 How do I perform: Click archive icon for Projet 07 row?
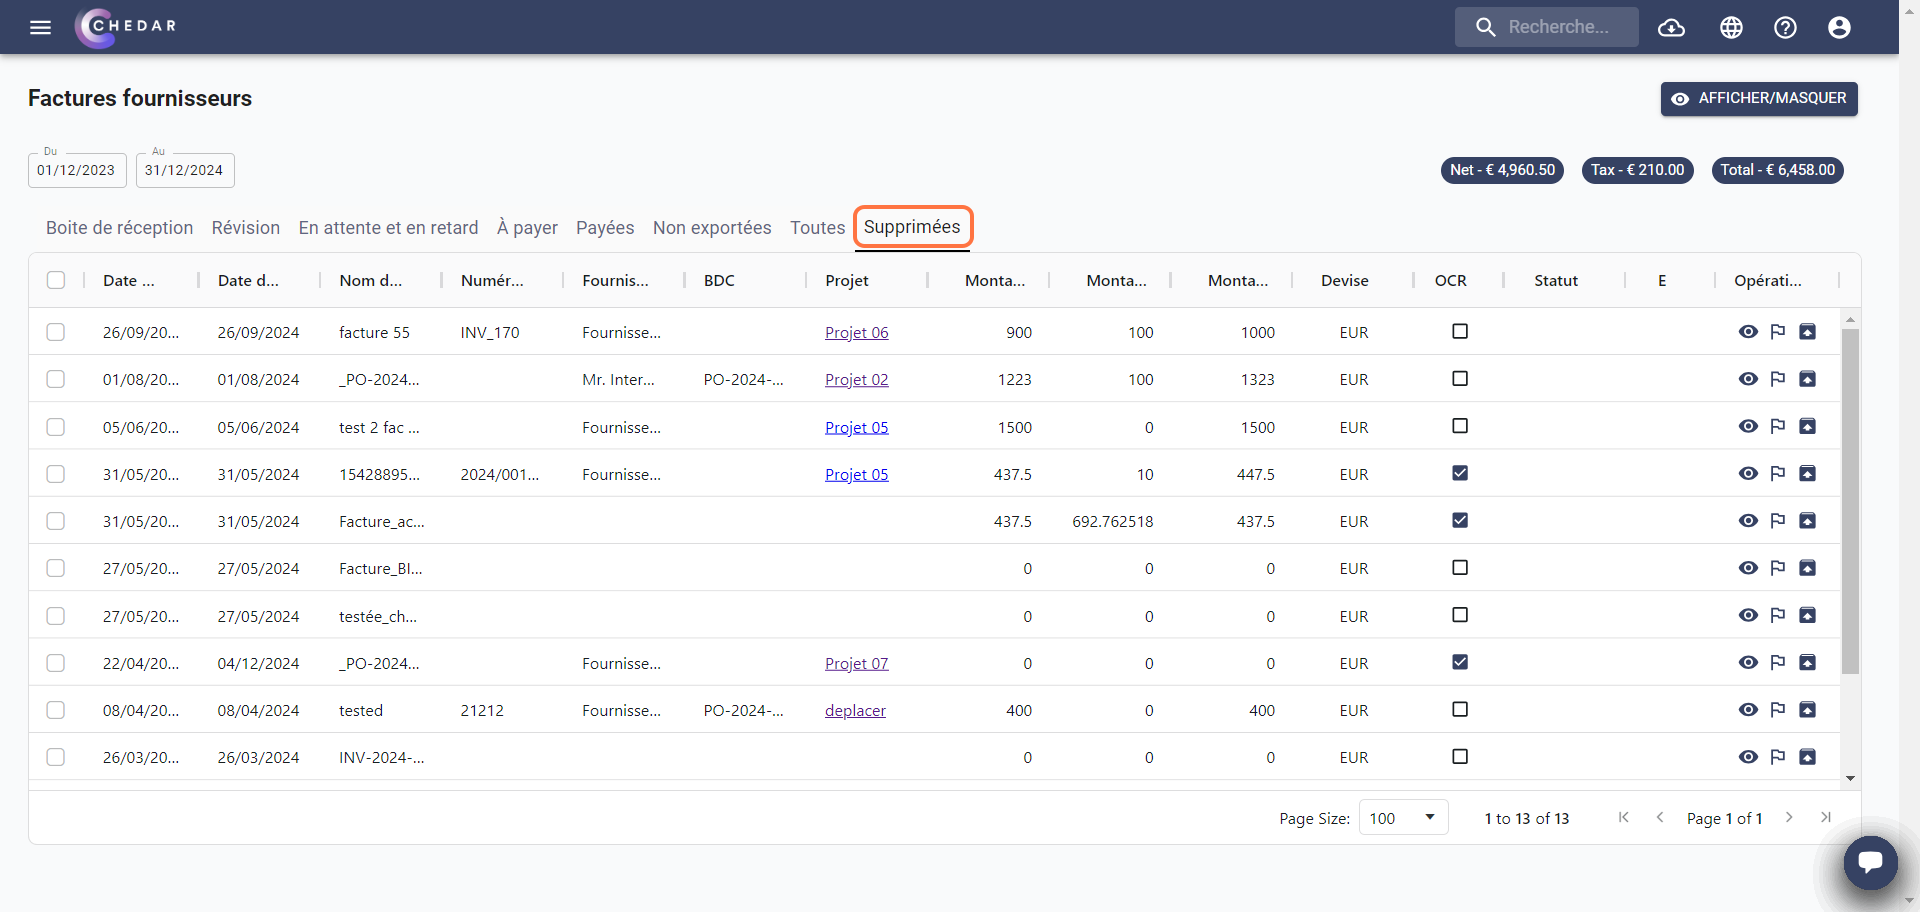pos(1807,662)
